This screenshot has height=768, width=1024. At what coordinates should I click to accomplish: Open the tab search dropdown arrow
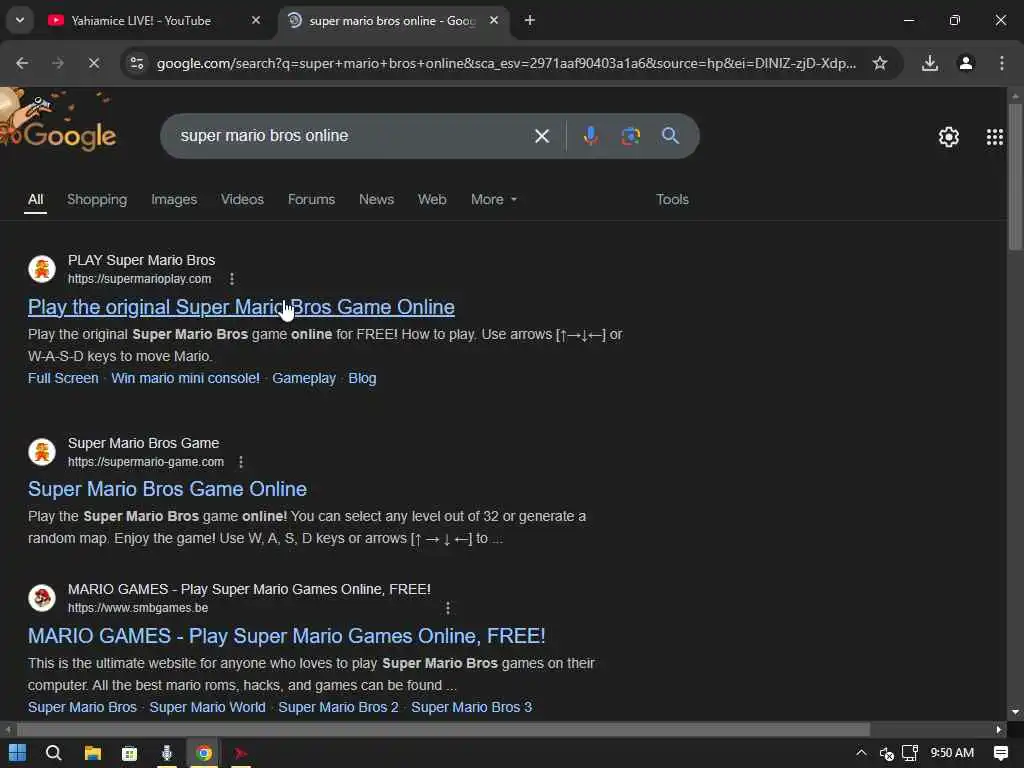tap(20, 20)
